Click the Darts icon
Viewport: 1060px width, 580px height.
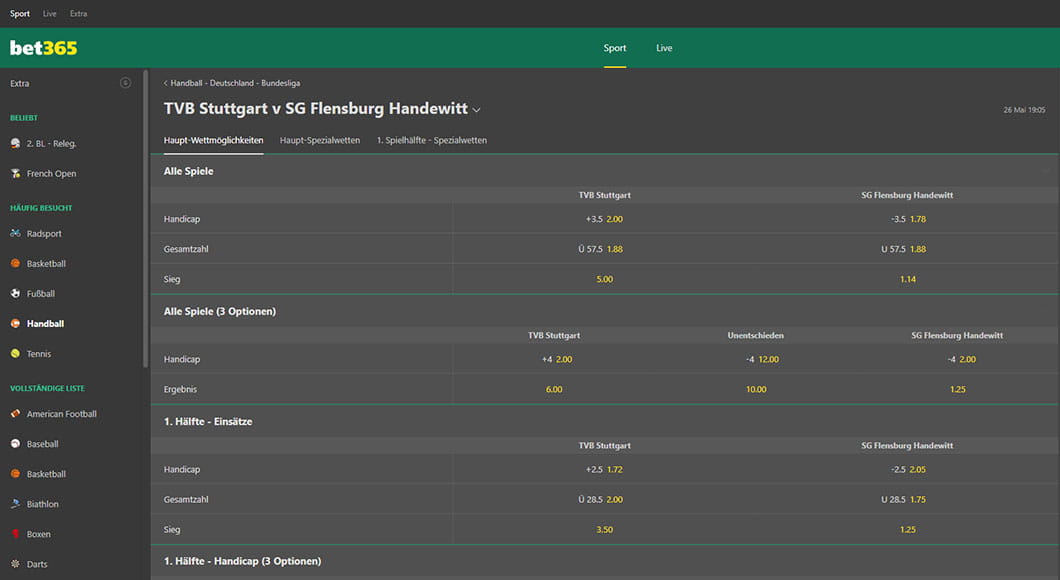[x=15, y=564]
